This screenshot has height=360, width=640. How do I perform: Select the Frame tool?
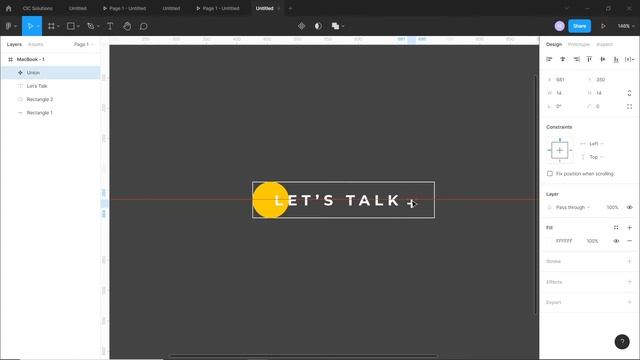coord(51,26)
